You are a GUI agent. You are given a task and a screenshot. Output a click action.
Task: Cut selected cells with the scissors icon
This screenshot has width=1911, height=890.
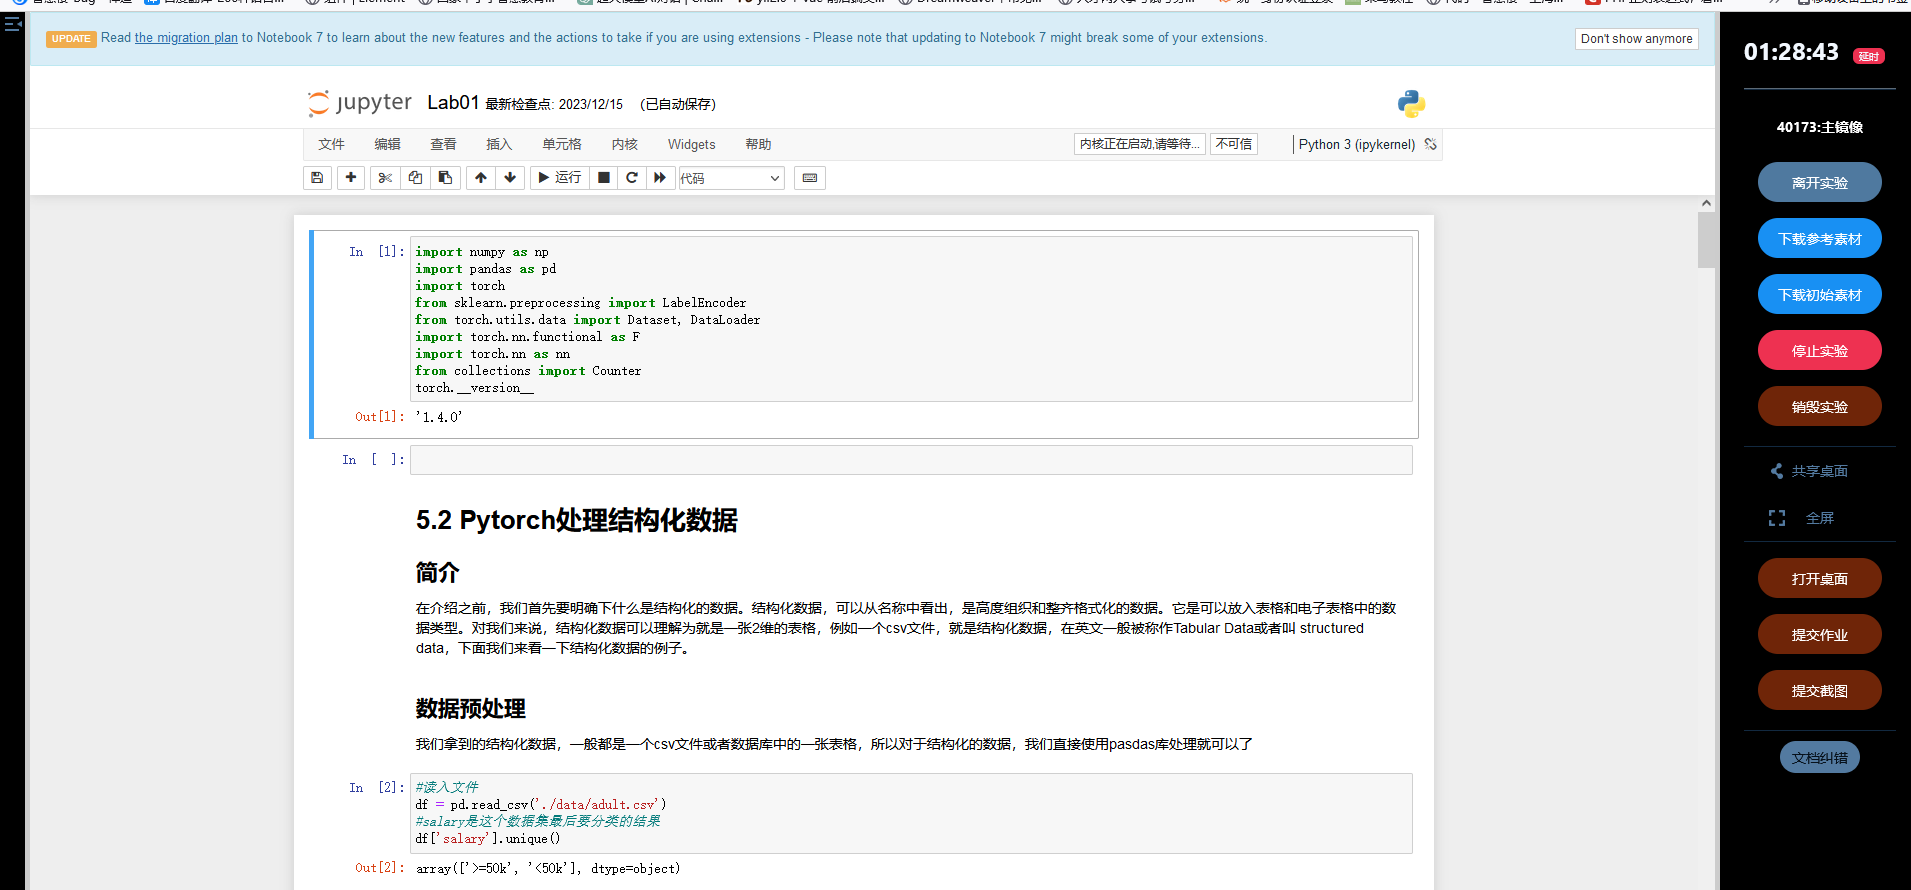385,178
